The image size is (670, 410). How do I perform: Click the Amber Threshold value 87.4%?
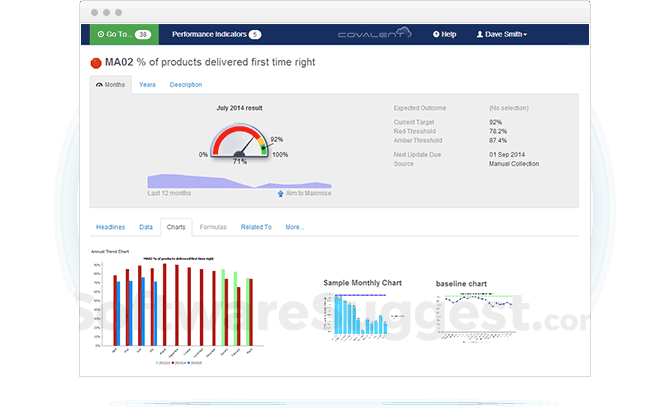click(498, 140)
